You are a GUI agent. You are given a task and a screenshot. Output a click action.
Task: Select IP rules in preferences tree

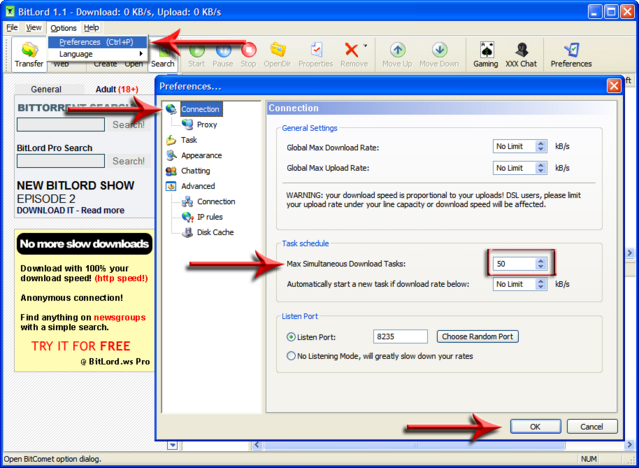click(210, 217)
